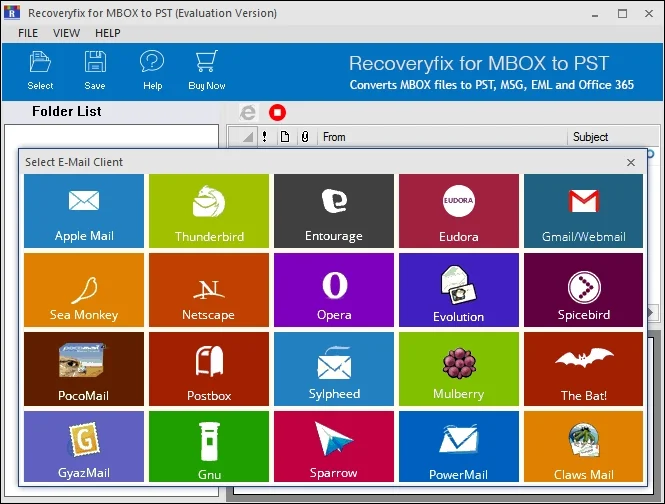
Task: Choose The Bat! tile
Action: click(583, 369)
